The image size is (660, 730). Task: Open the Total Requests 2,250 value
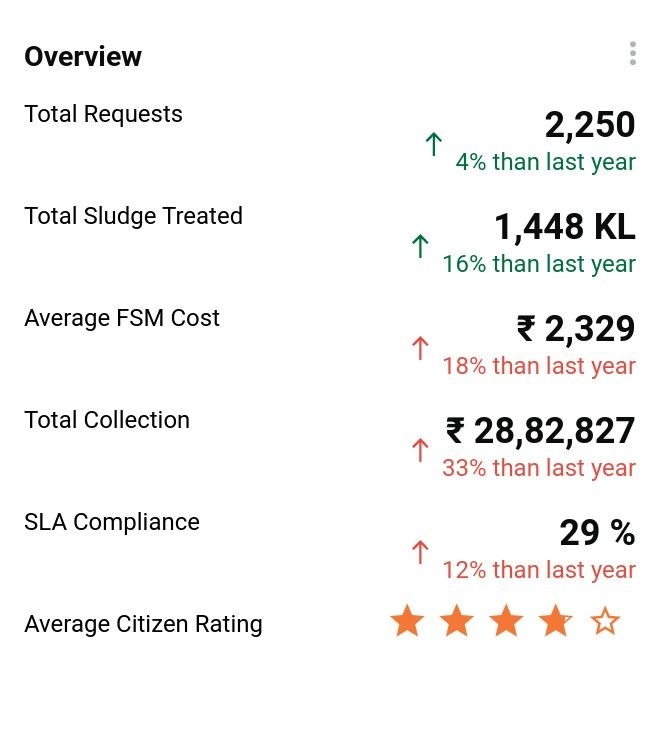pyautogui.click(x=589, y=125)
